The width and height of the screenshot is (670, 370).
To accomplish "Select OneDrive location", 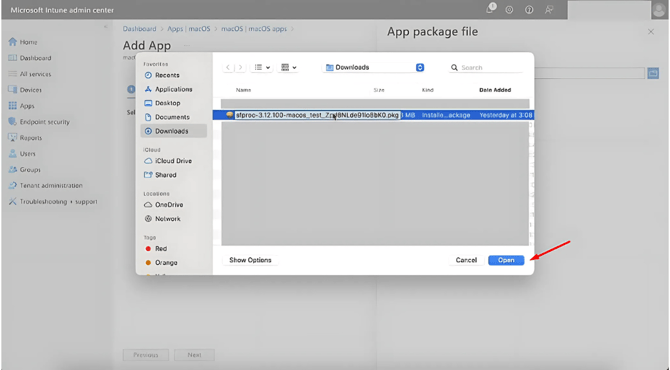I will coord(169,205).
